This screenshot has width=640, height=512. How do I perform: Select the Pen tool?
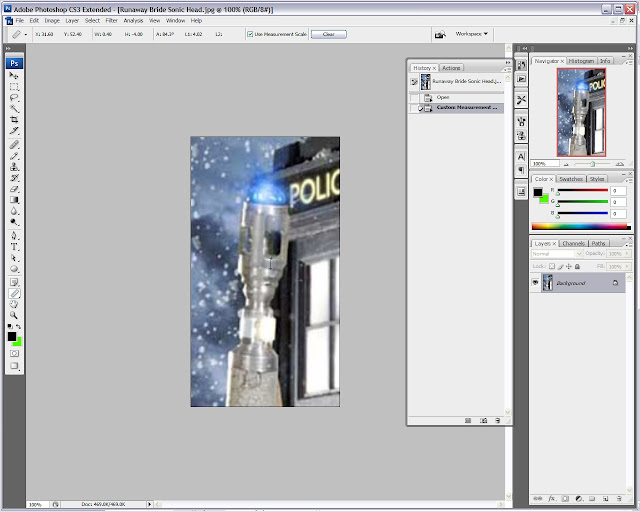(x=14, y=236)
